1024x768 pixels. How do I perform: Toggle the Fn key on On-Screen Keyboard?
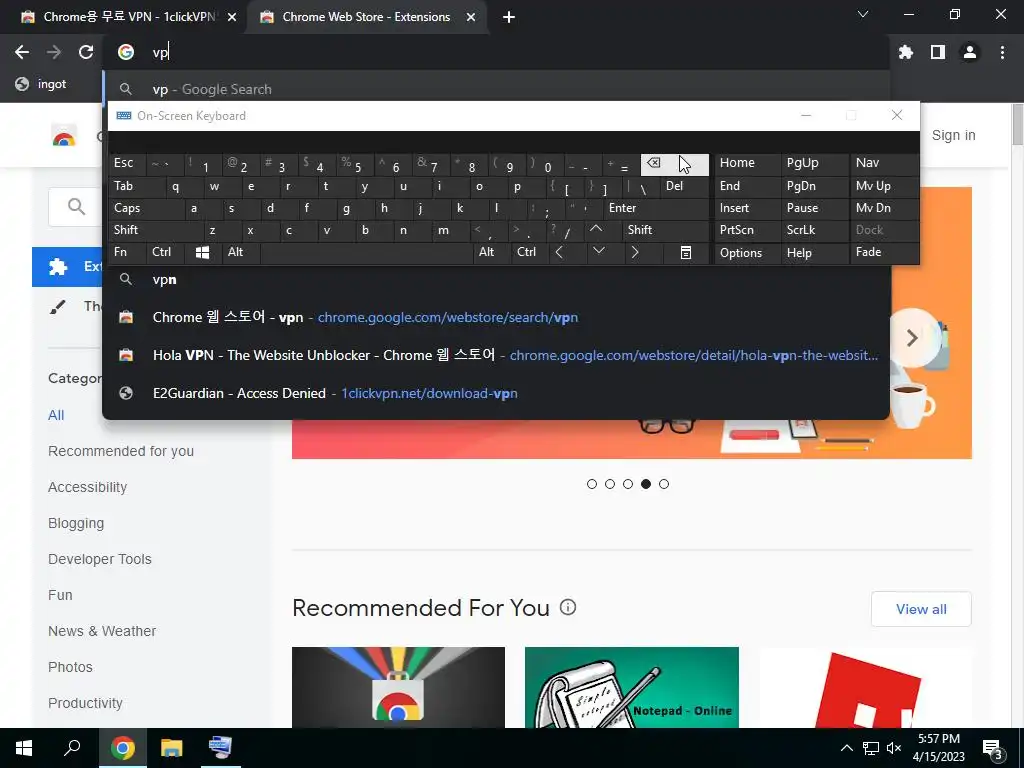[x=127, y=252]
